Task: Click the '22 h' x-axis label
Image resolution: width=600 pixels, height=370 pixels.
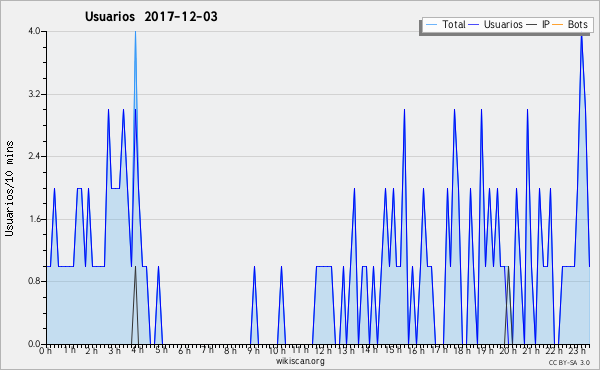Action: pos(554,350)
